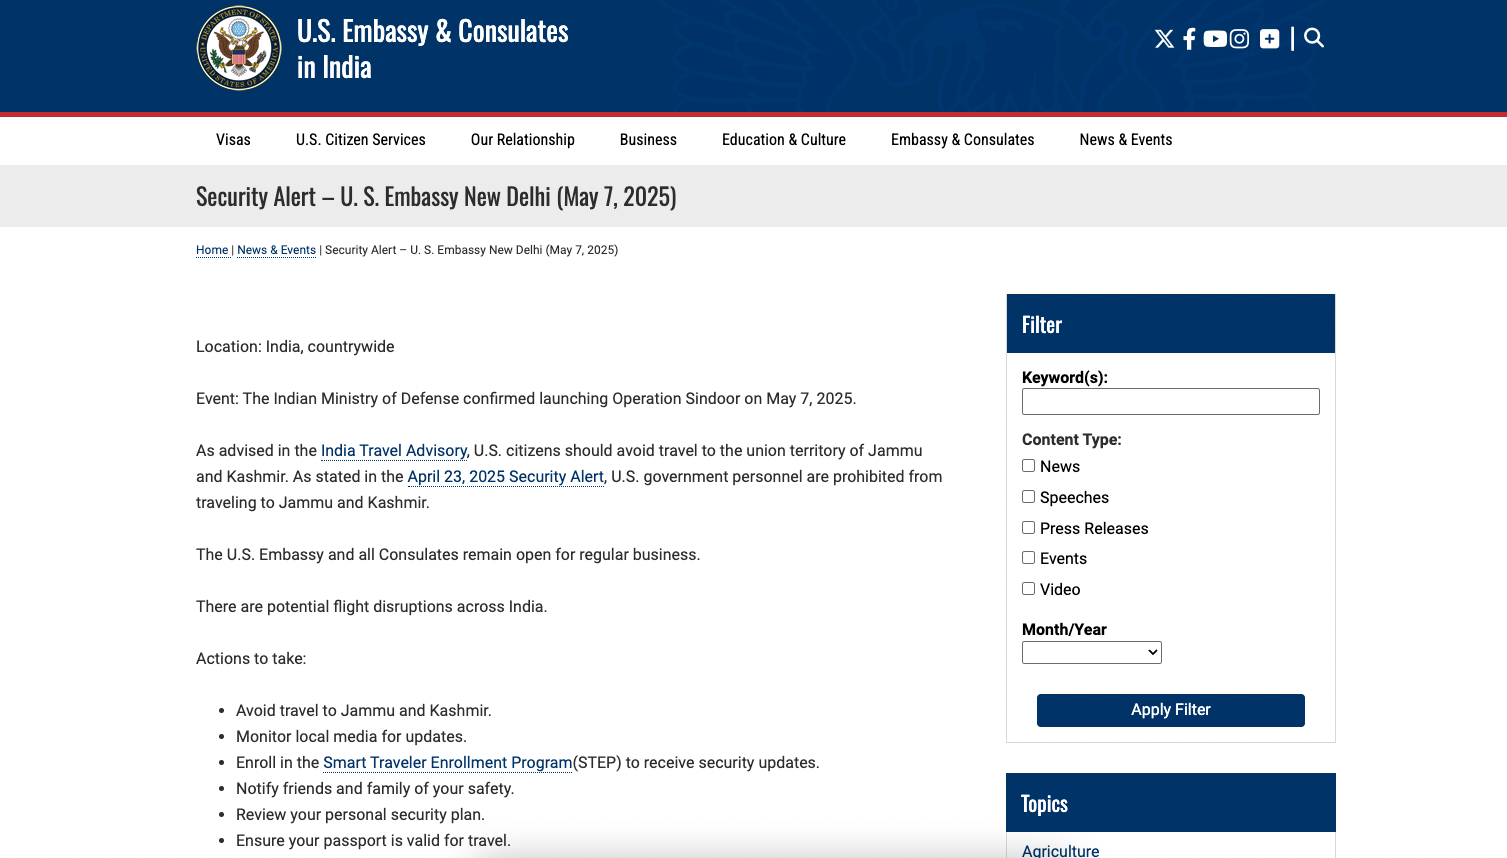Open the April 23, 2025 Security Alert link

point(506,477)
